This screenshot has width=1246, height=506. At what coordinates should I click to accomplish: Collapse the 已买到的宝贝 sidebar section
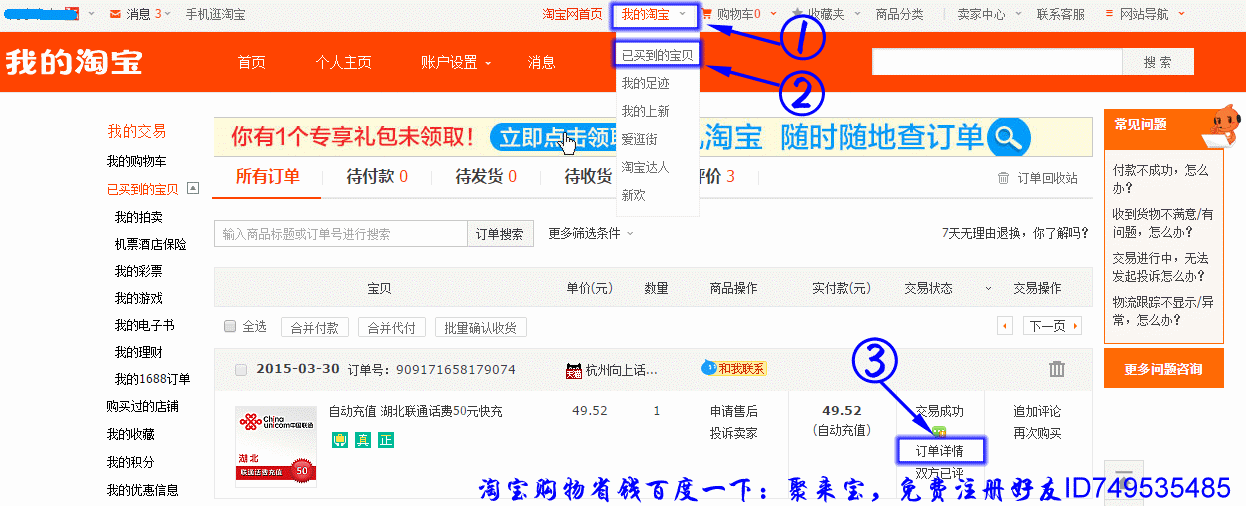(193, 188)
